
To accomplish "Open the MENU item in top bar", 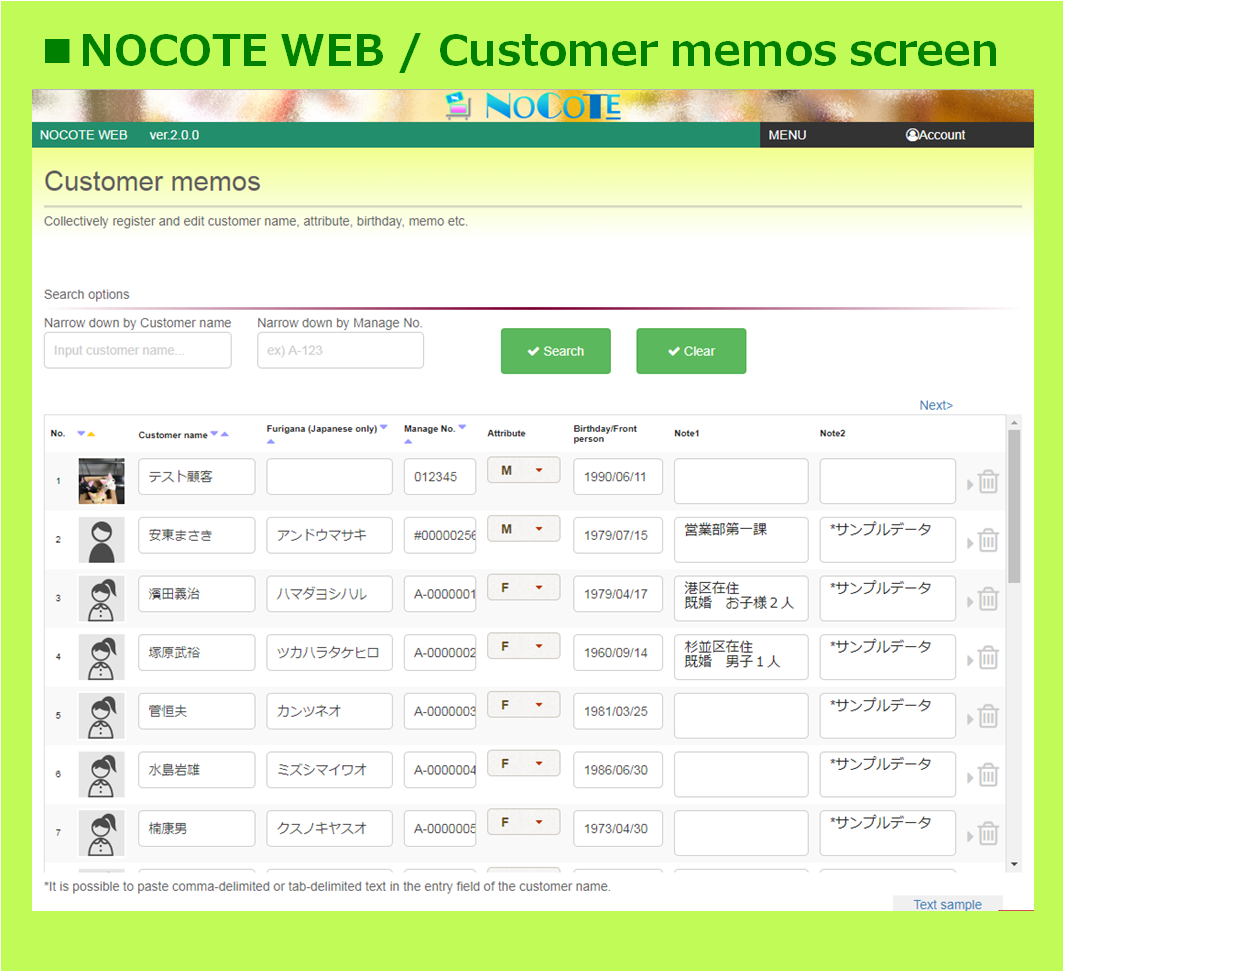I will point(787,135).
